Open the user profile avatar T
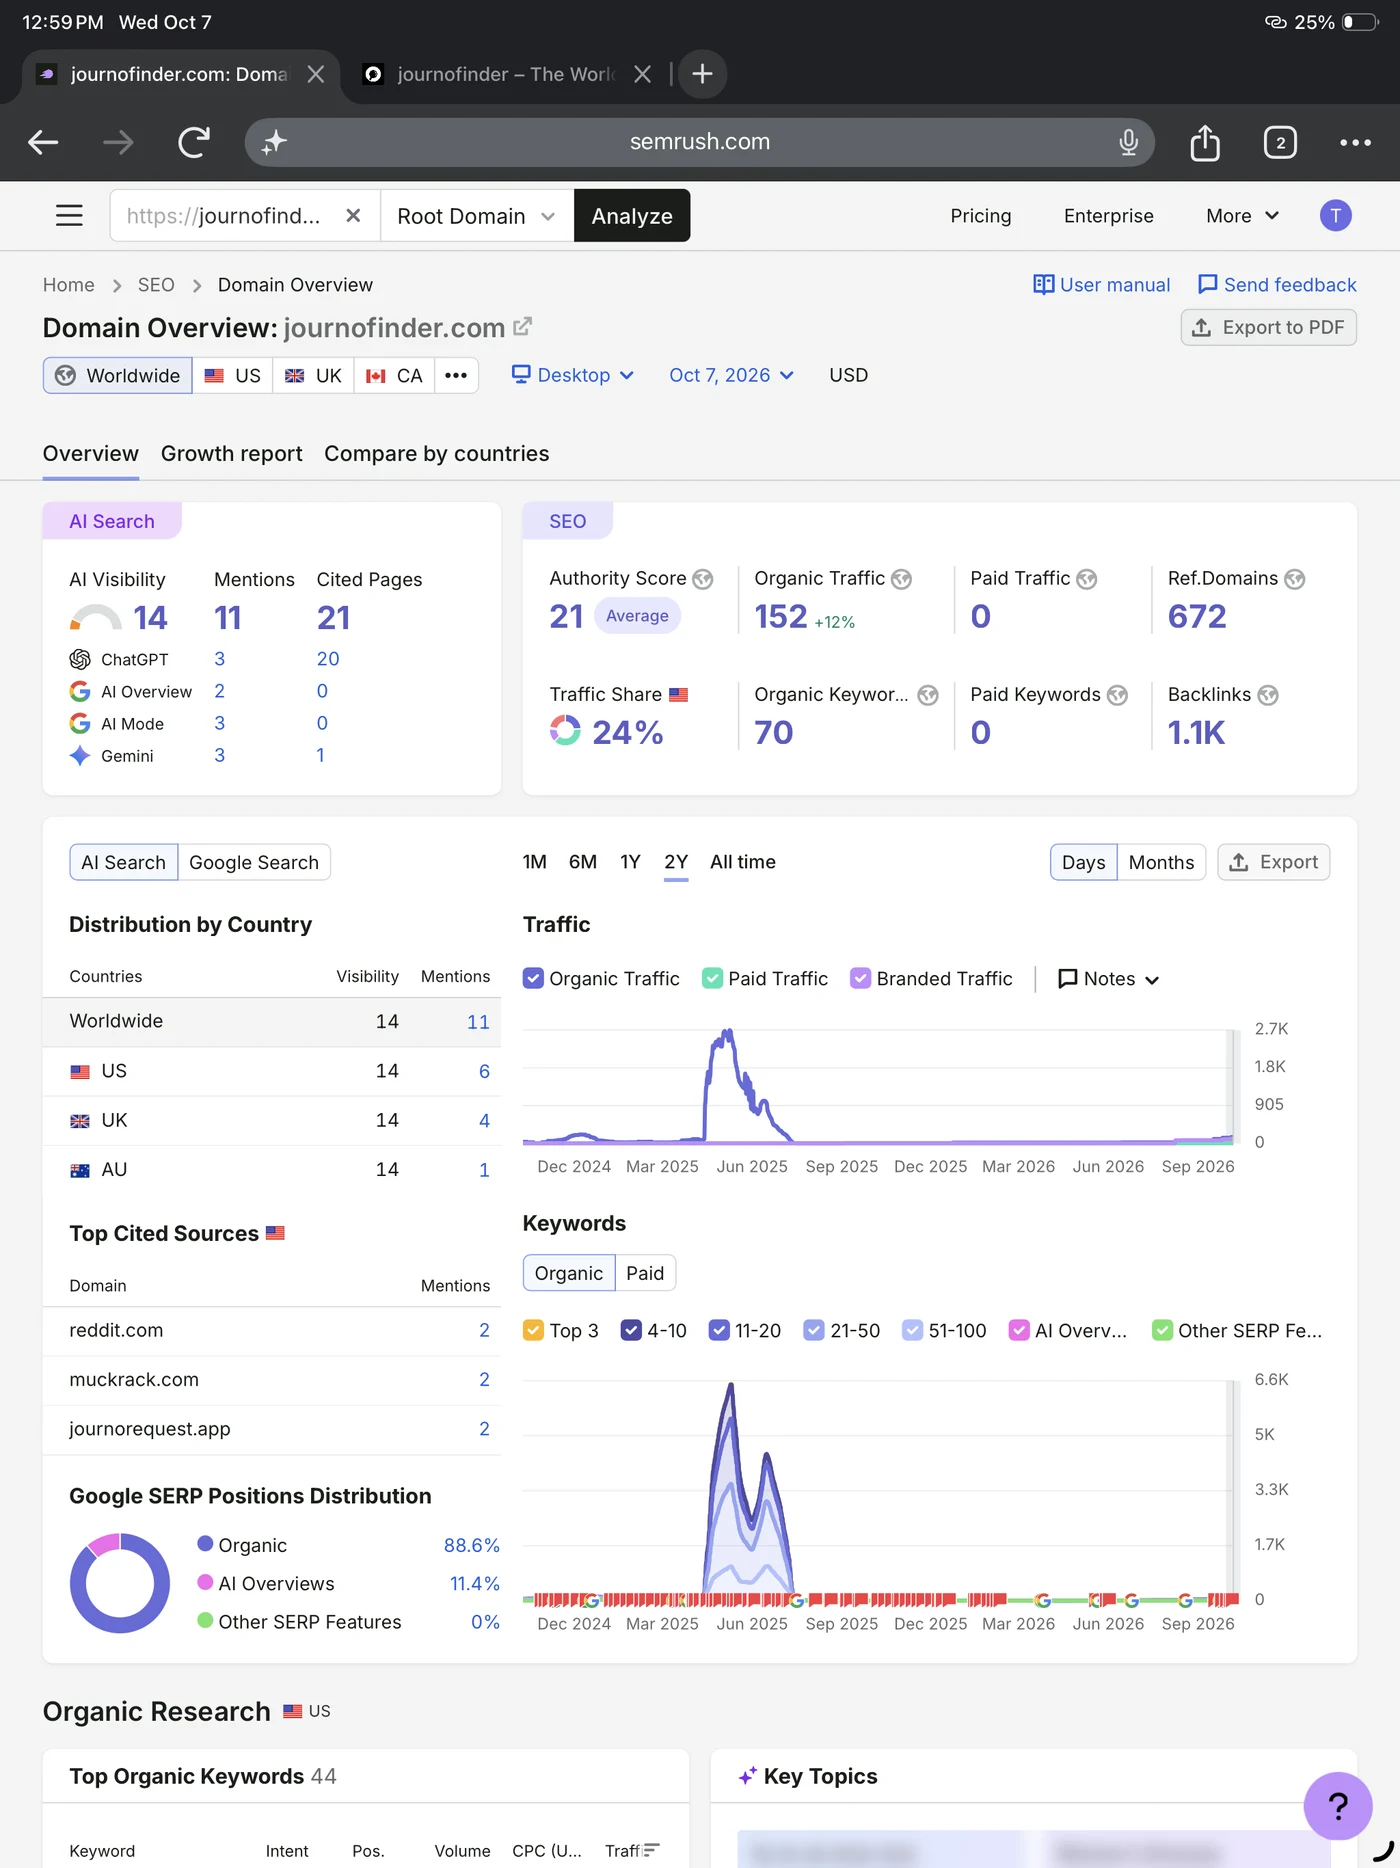 (1335, 216)
